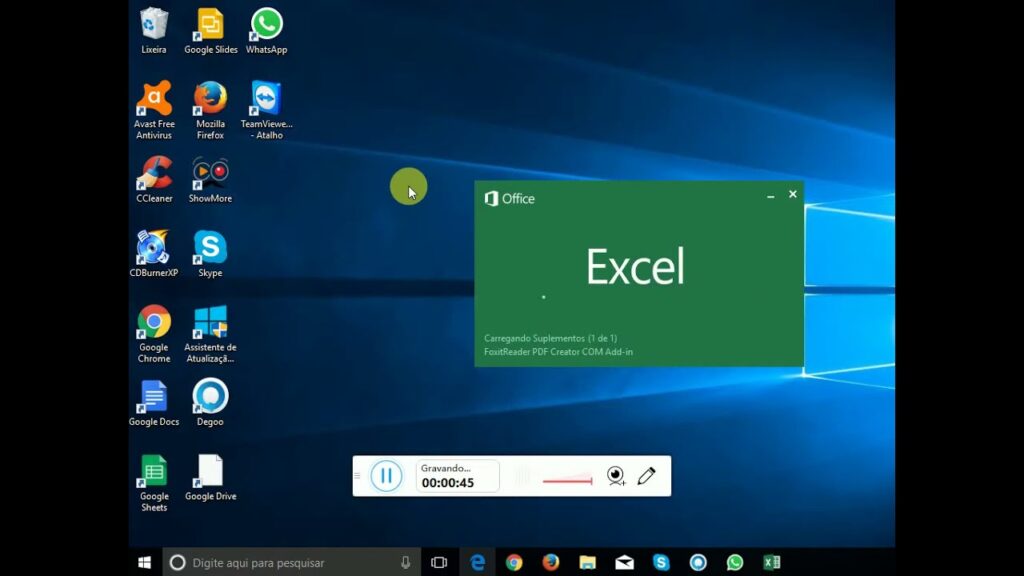Close the Excel splash screen
1024x576 pixels.
[793, 194]
